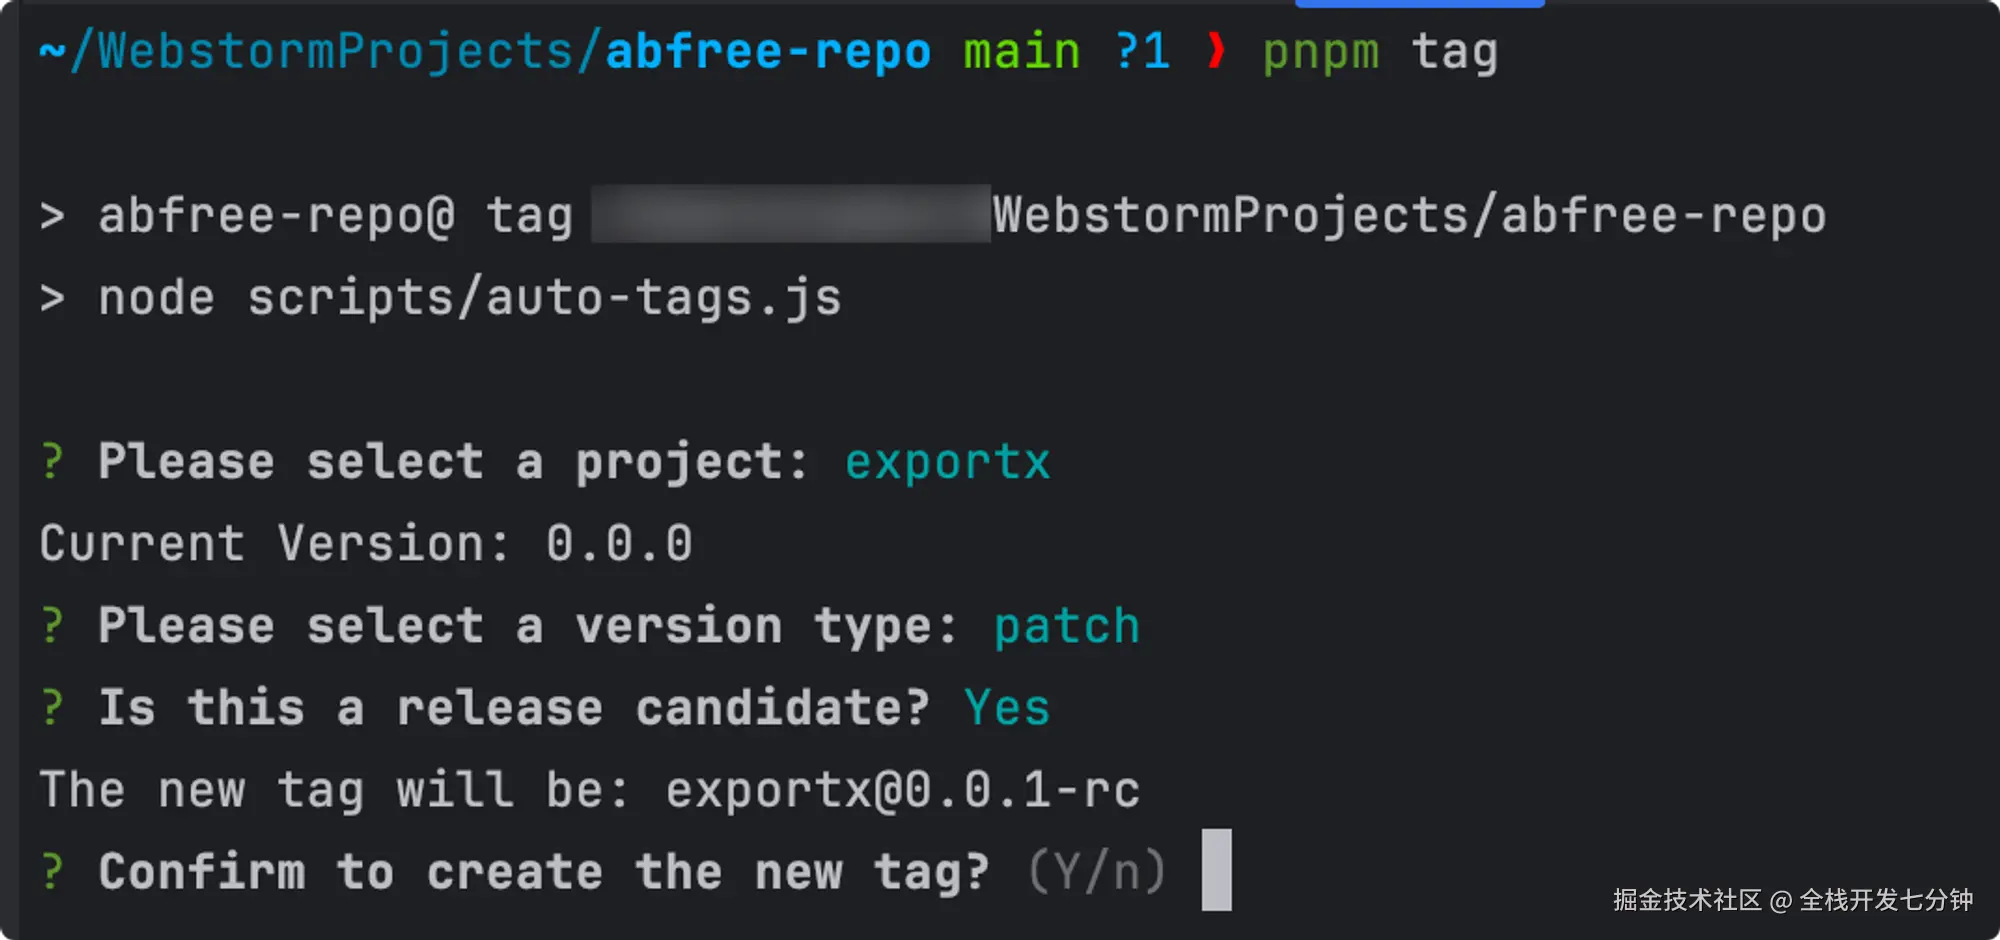Click the question mark before Confirm prompt
Viewport: 2000px width, 940px height.
pos(52,872)
